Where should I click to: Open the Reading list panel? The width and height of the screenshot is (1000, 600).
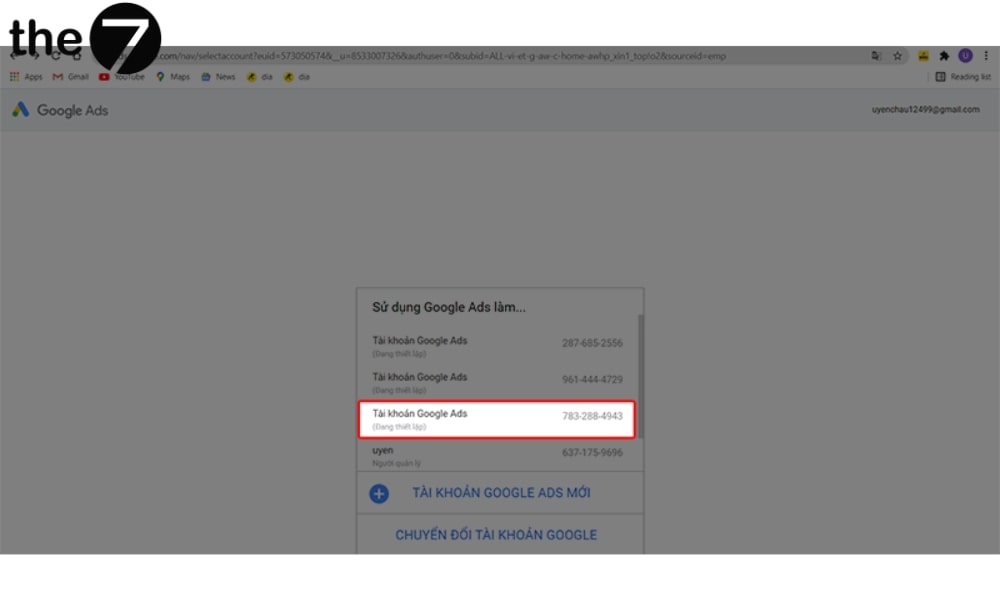click(x=963, y=77)
